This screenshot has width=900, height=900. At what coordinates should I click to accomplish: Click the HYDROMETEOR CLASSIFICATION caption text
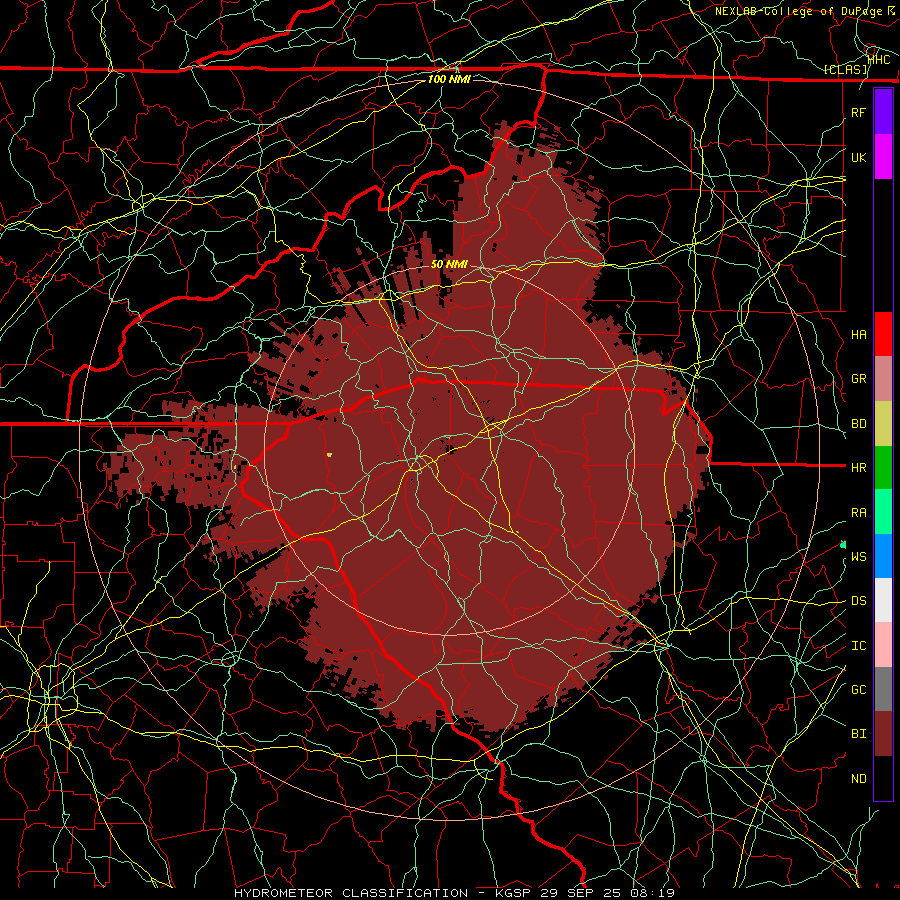(351, 893)
